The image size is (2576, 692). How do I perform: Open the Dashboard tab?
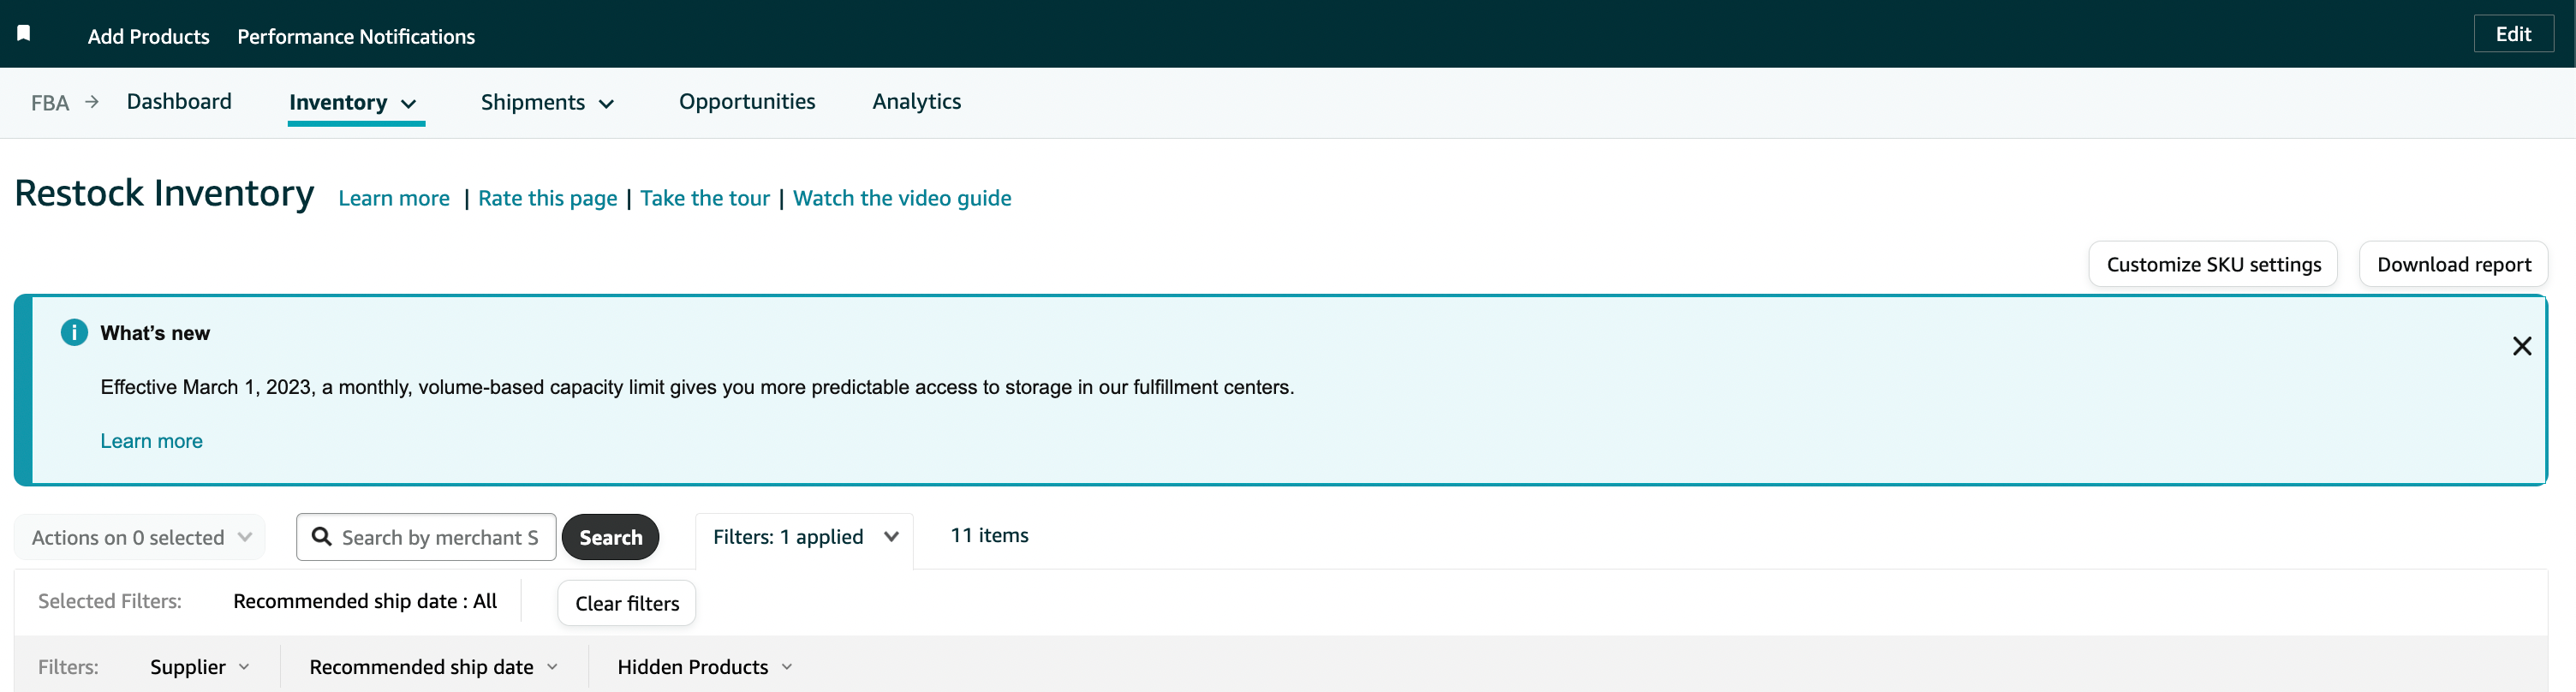coord(179,101)
